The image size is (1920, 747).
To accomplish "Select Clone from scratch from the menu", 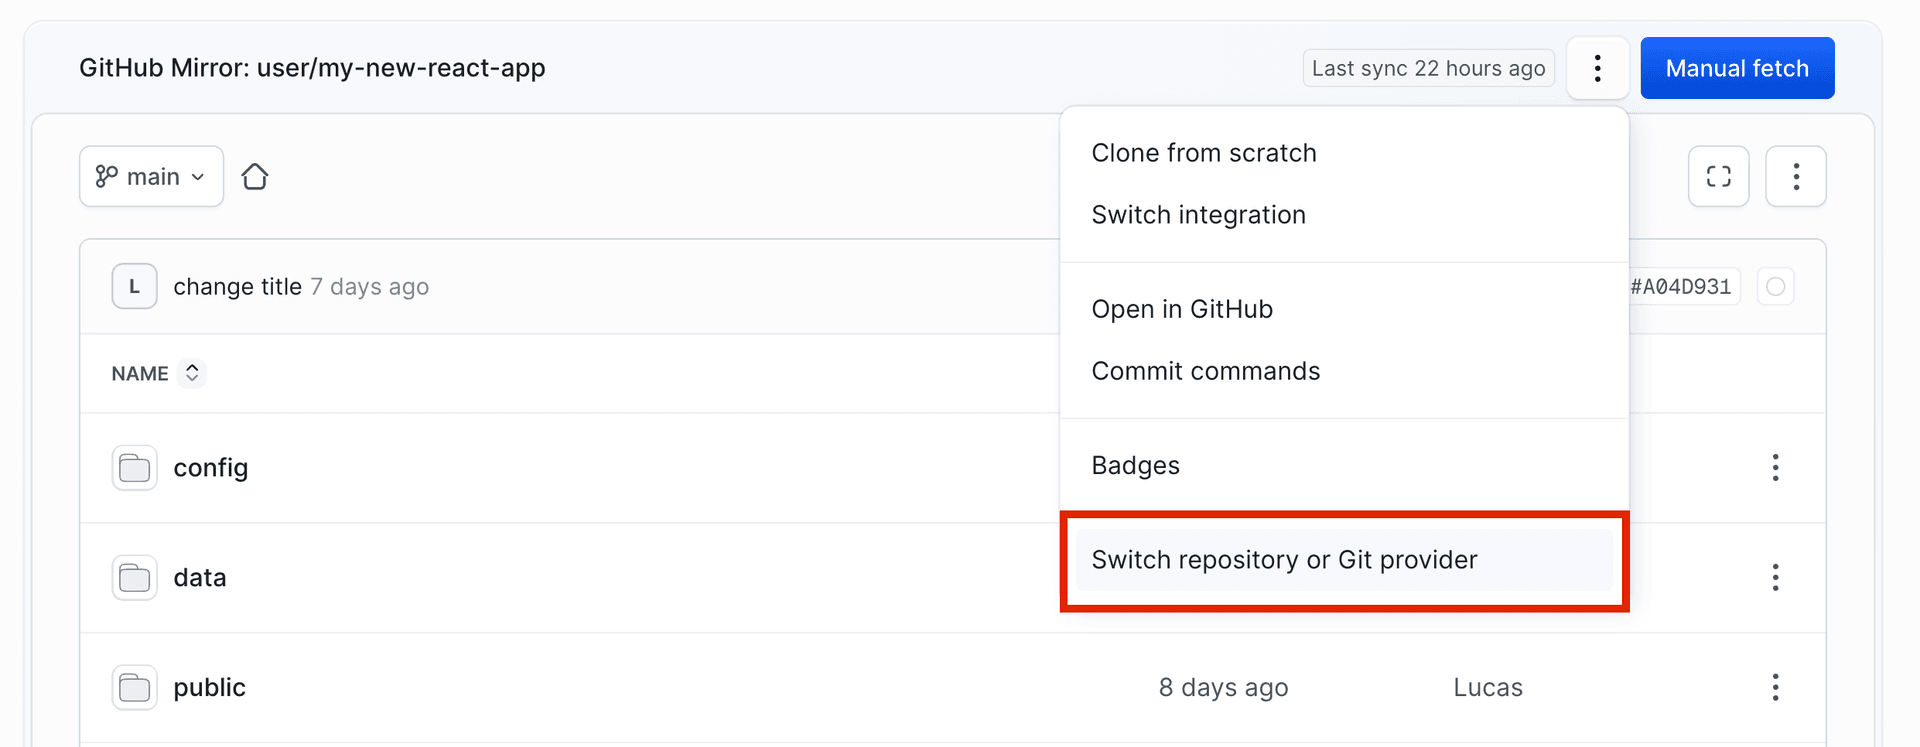I will click(1203, 152).
